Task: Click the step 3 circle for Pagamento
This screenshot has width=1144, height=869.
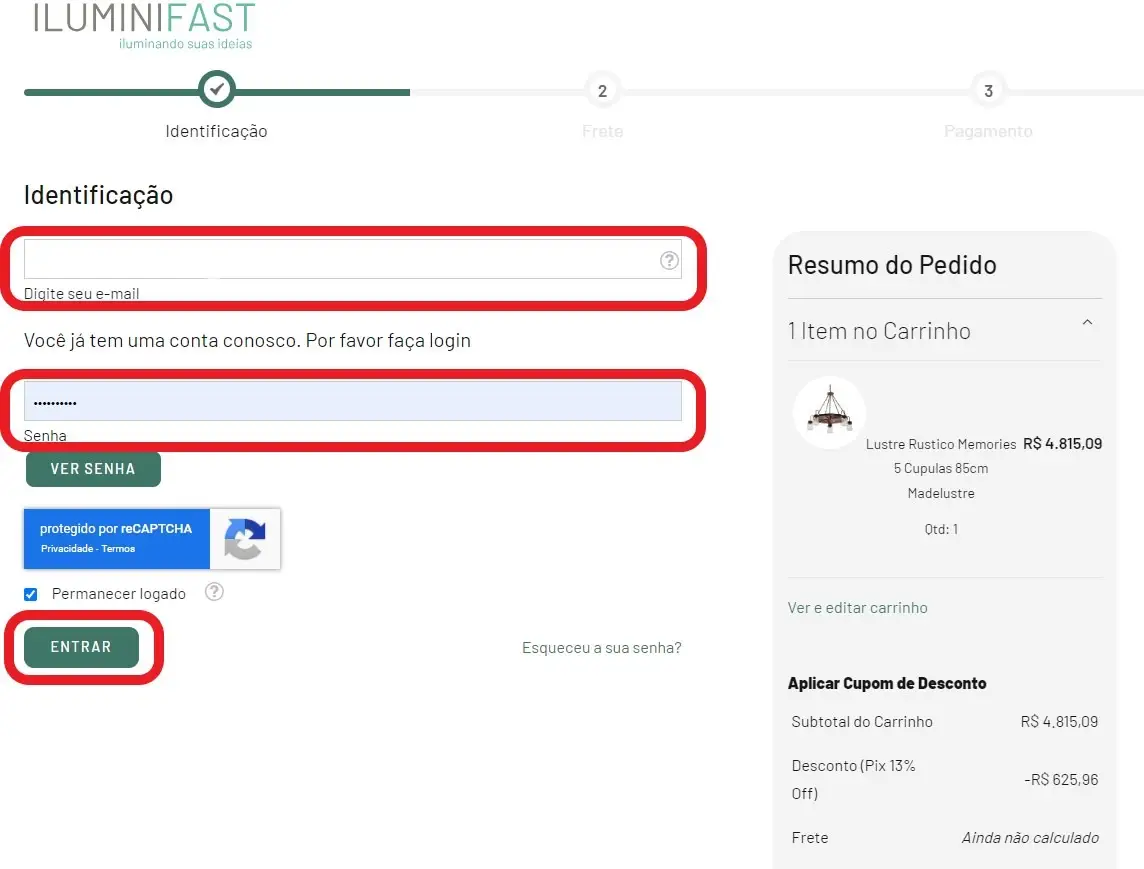Action: pyautogui.click(x=988, y=90)
